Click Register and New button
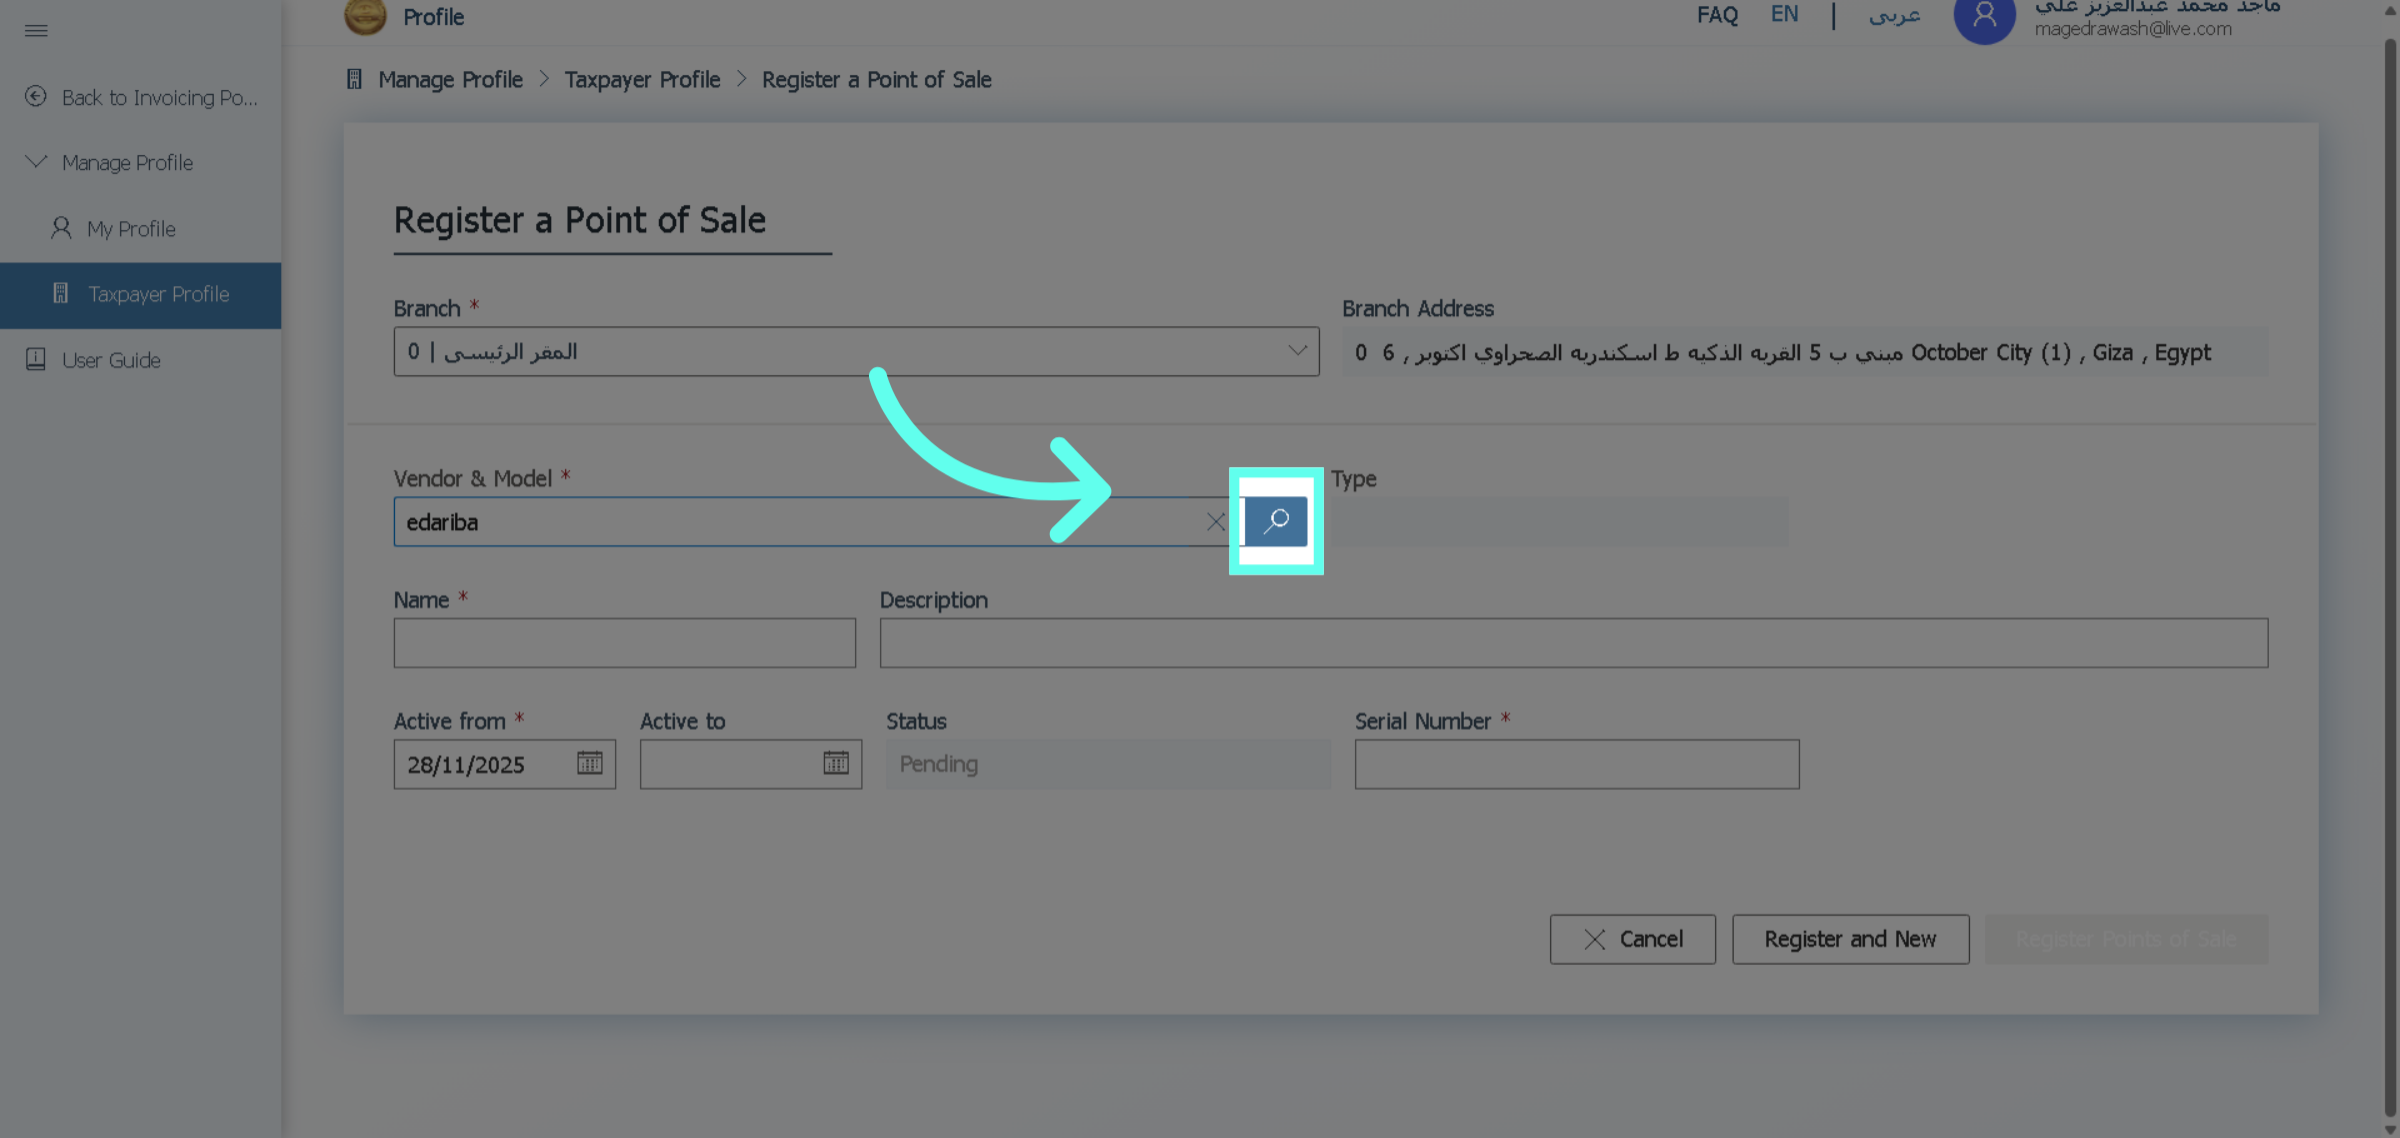This screenshot has width=2400, height=1138. (1850, 939)
